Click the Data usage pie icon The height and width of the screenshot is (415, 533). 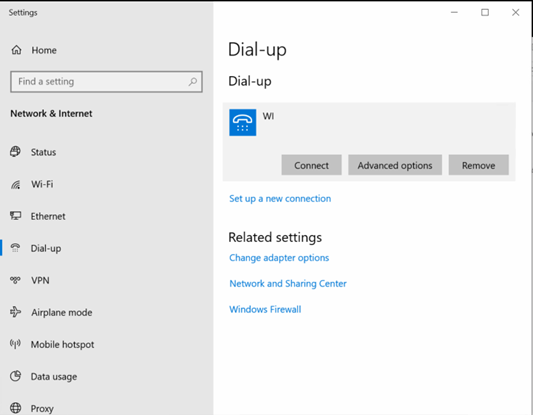click(15, 376)
